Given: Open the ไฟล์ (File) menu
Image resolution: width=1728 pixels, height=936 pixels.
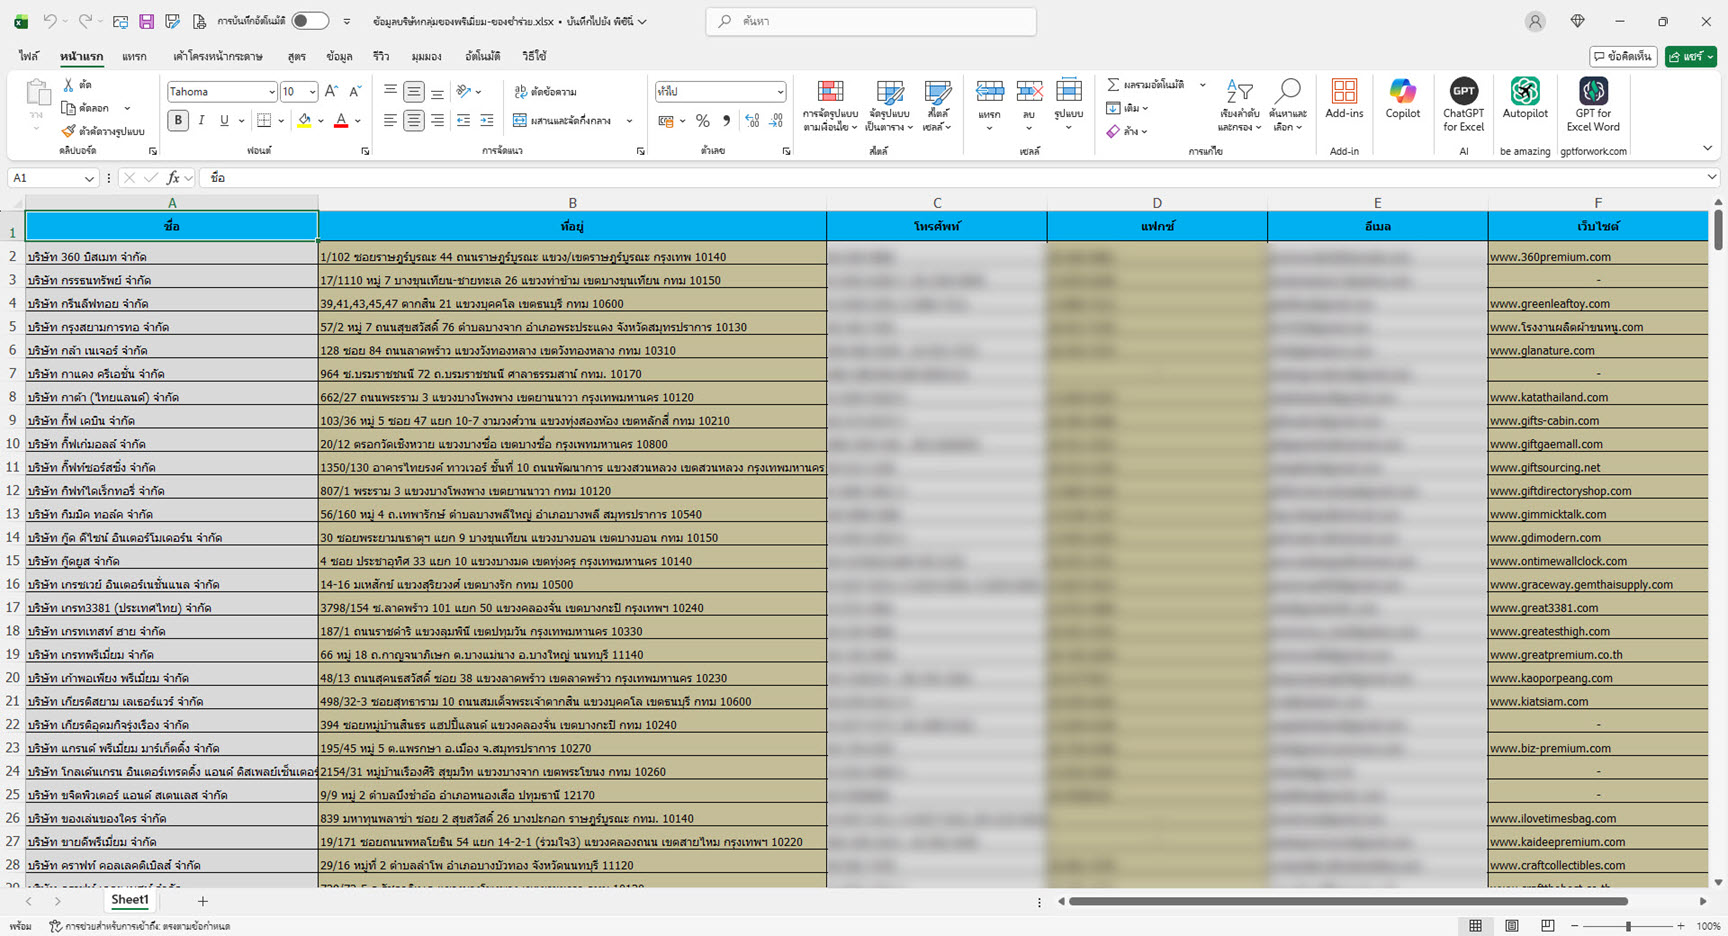Looking at the screenshot, I should 28,57.
